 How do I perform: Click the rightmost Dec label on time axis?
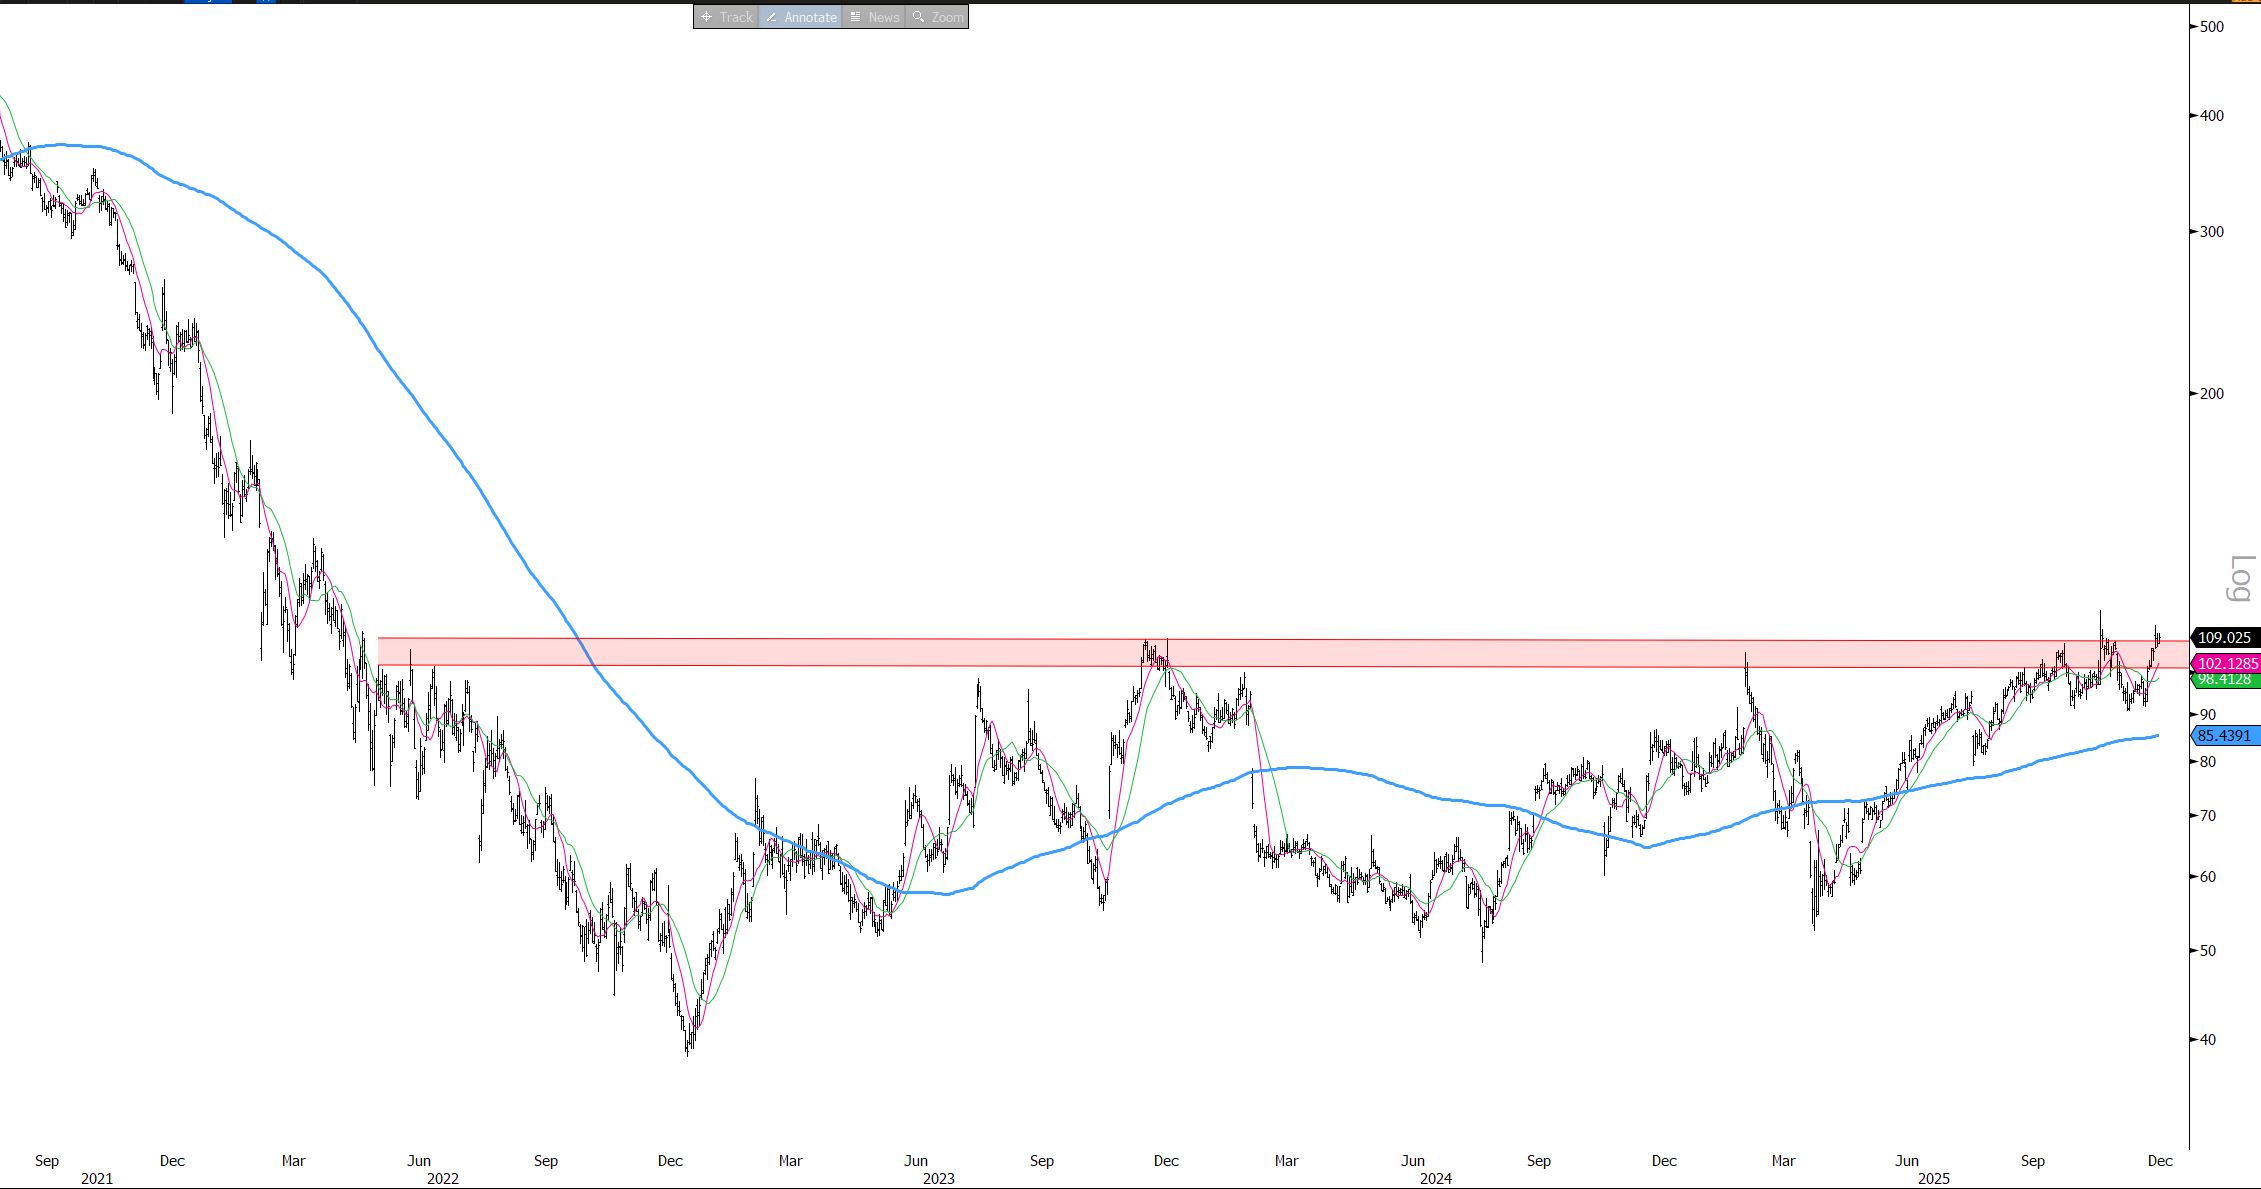(x=2160, y=1160)
